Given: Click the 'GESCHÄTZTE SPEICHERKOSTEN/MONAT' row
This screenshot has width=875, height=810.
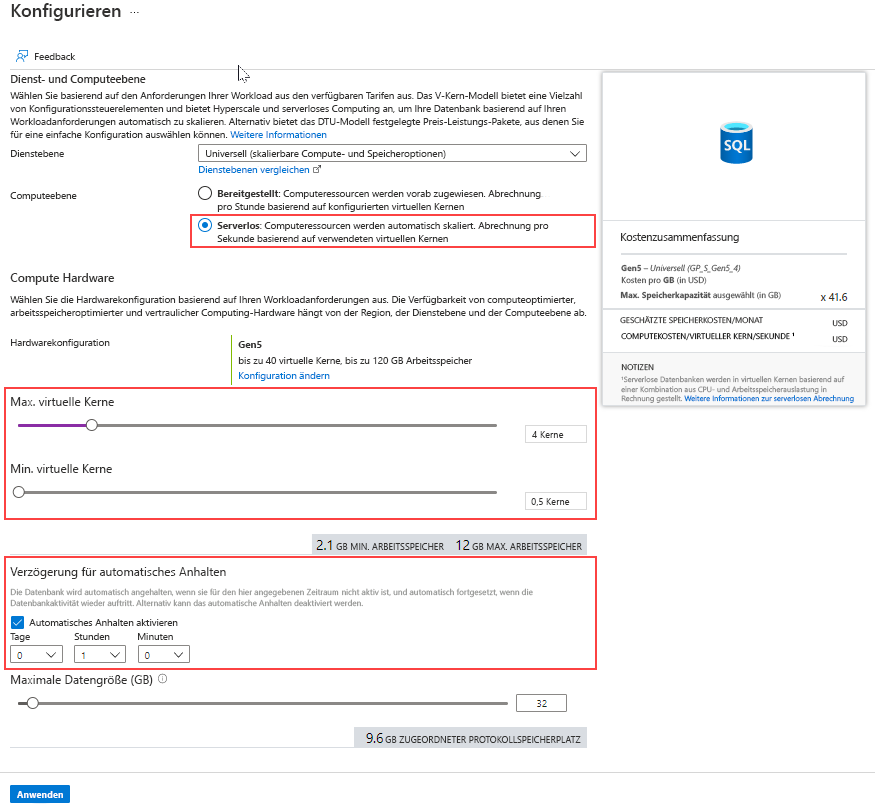Looking at the screenshot, I should tap(734, 321).
